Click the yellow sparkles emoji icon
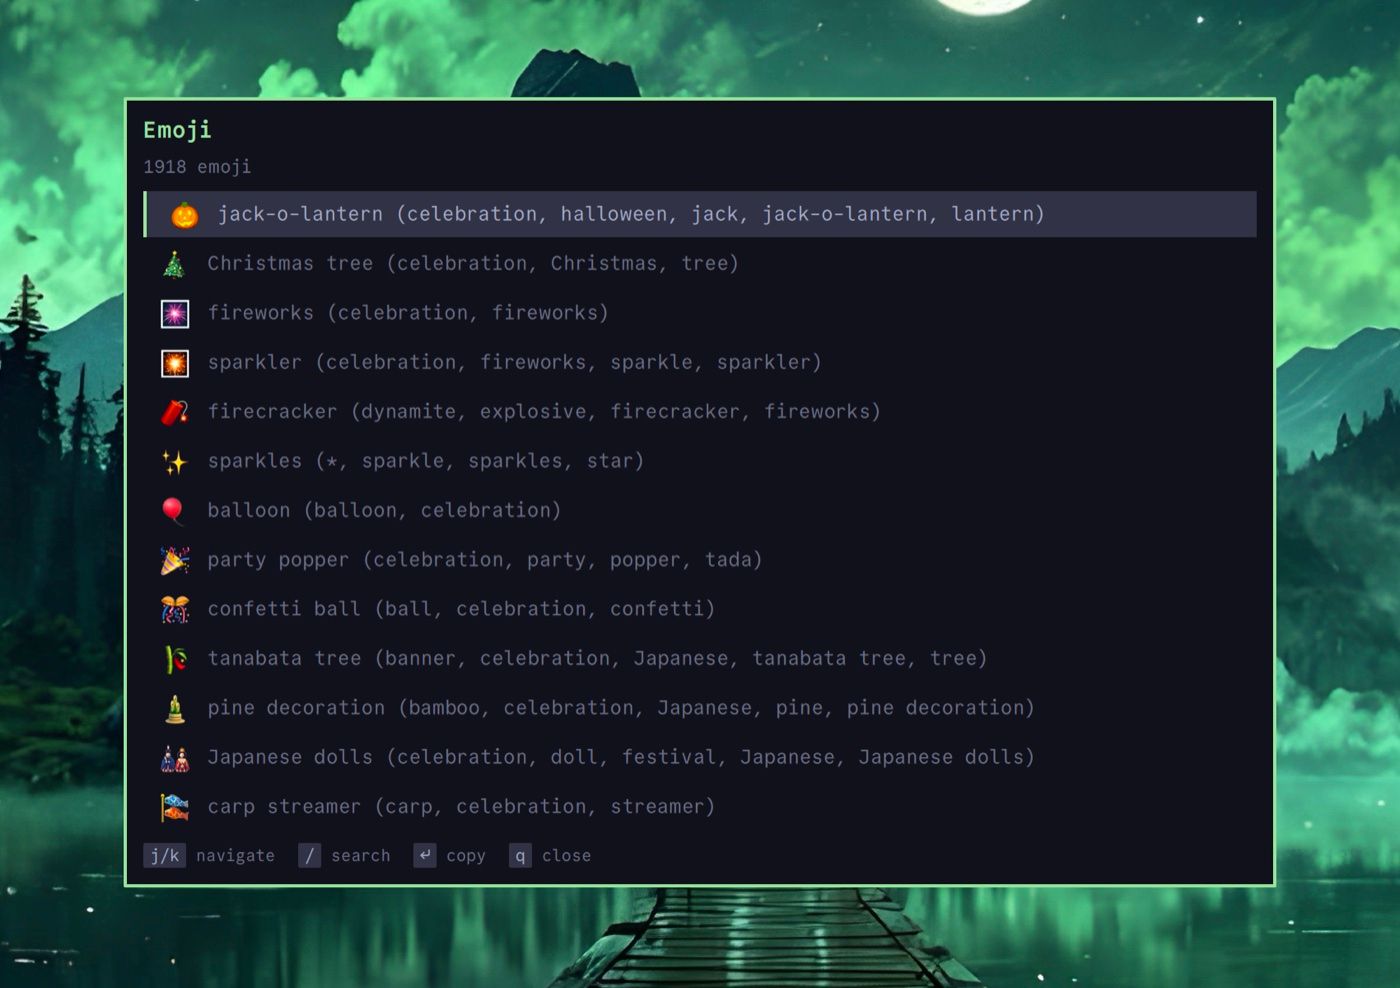Image resolution: width=1400 pixels, height=988 pixels. 175,462
